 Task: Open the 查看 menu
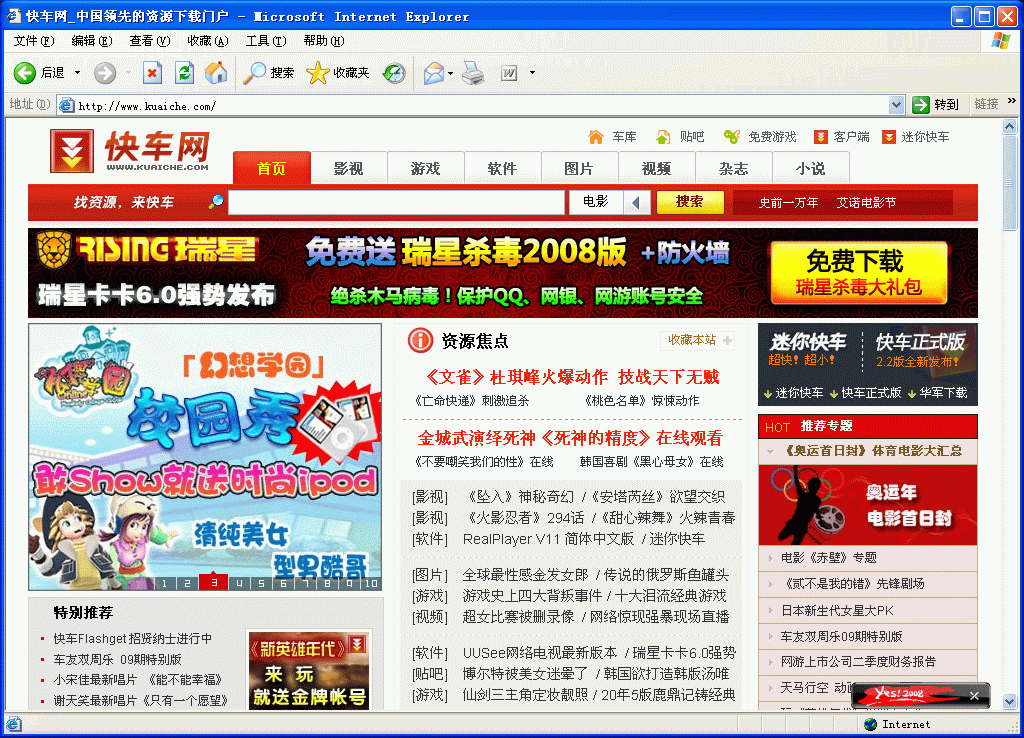(150, 40)
